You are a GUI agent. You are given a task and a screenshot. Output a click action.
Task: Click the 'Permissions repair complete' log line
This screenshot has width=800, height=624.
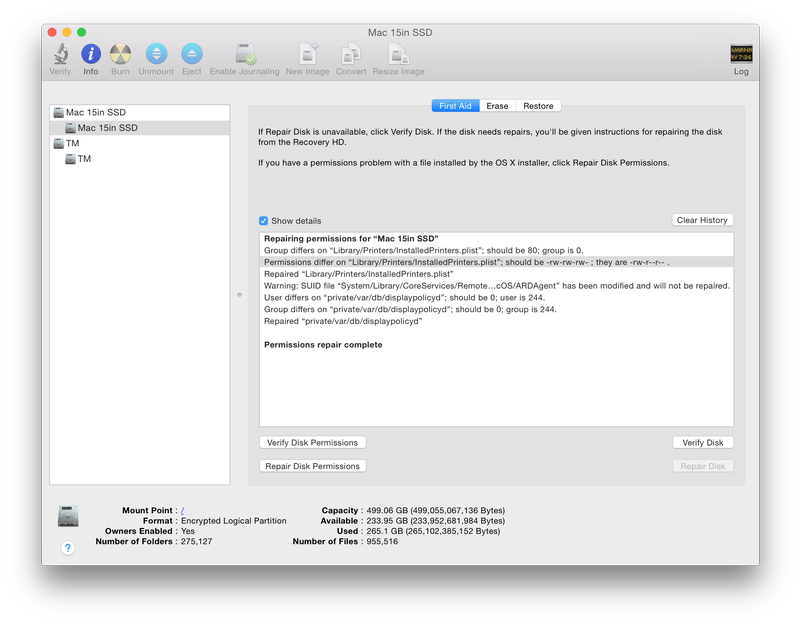(496, 345)
